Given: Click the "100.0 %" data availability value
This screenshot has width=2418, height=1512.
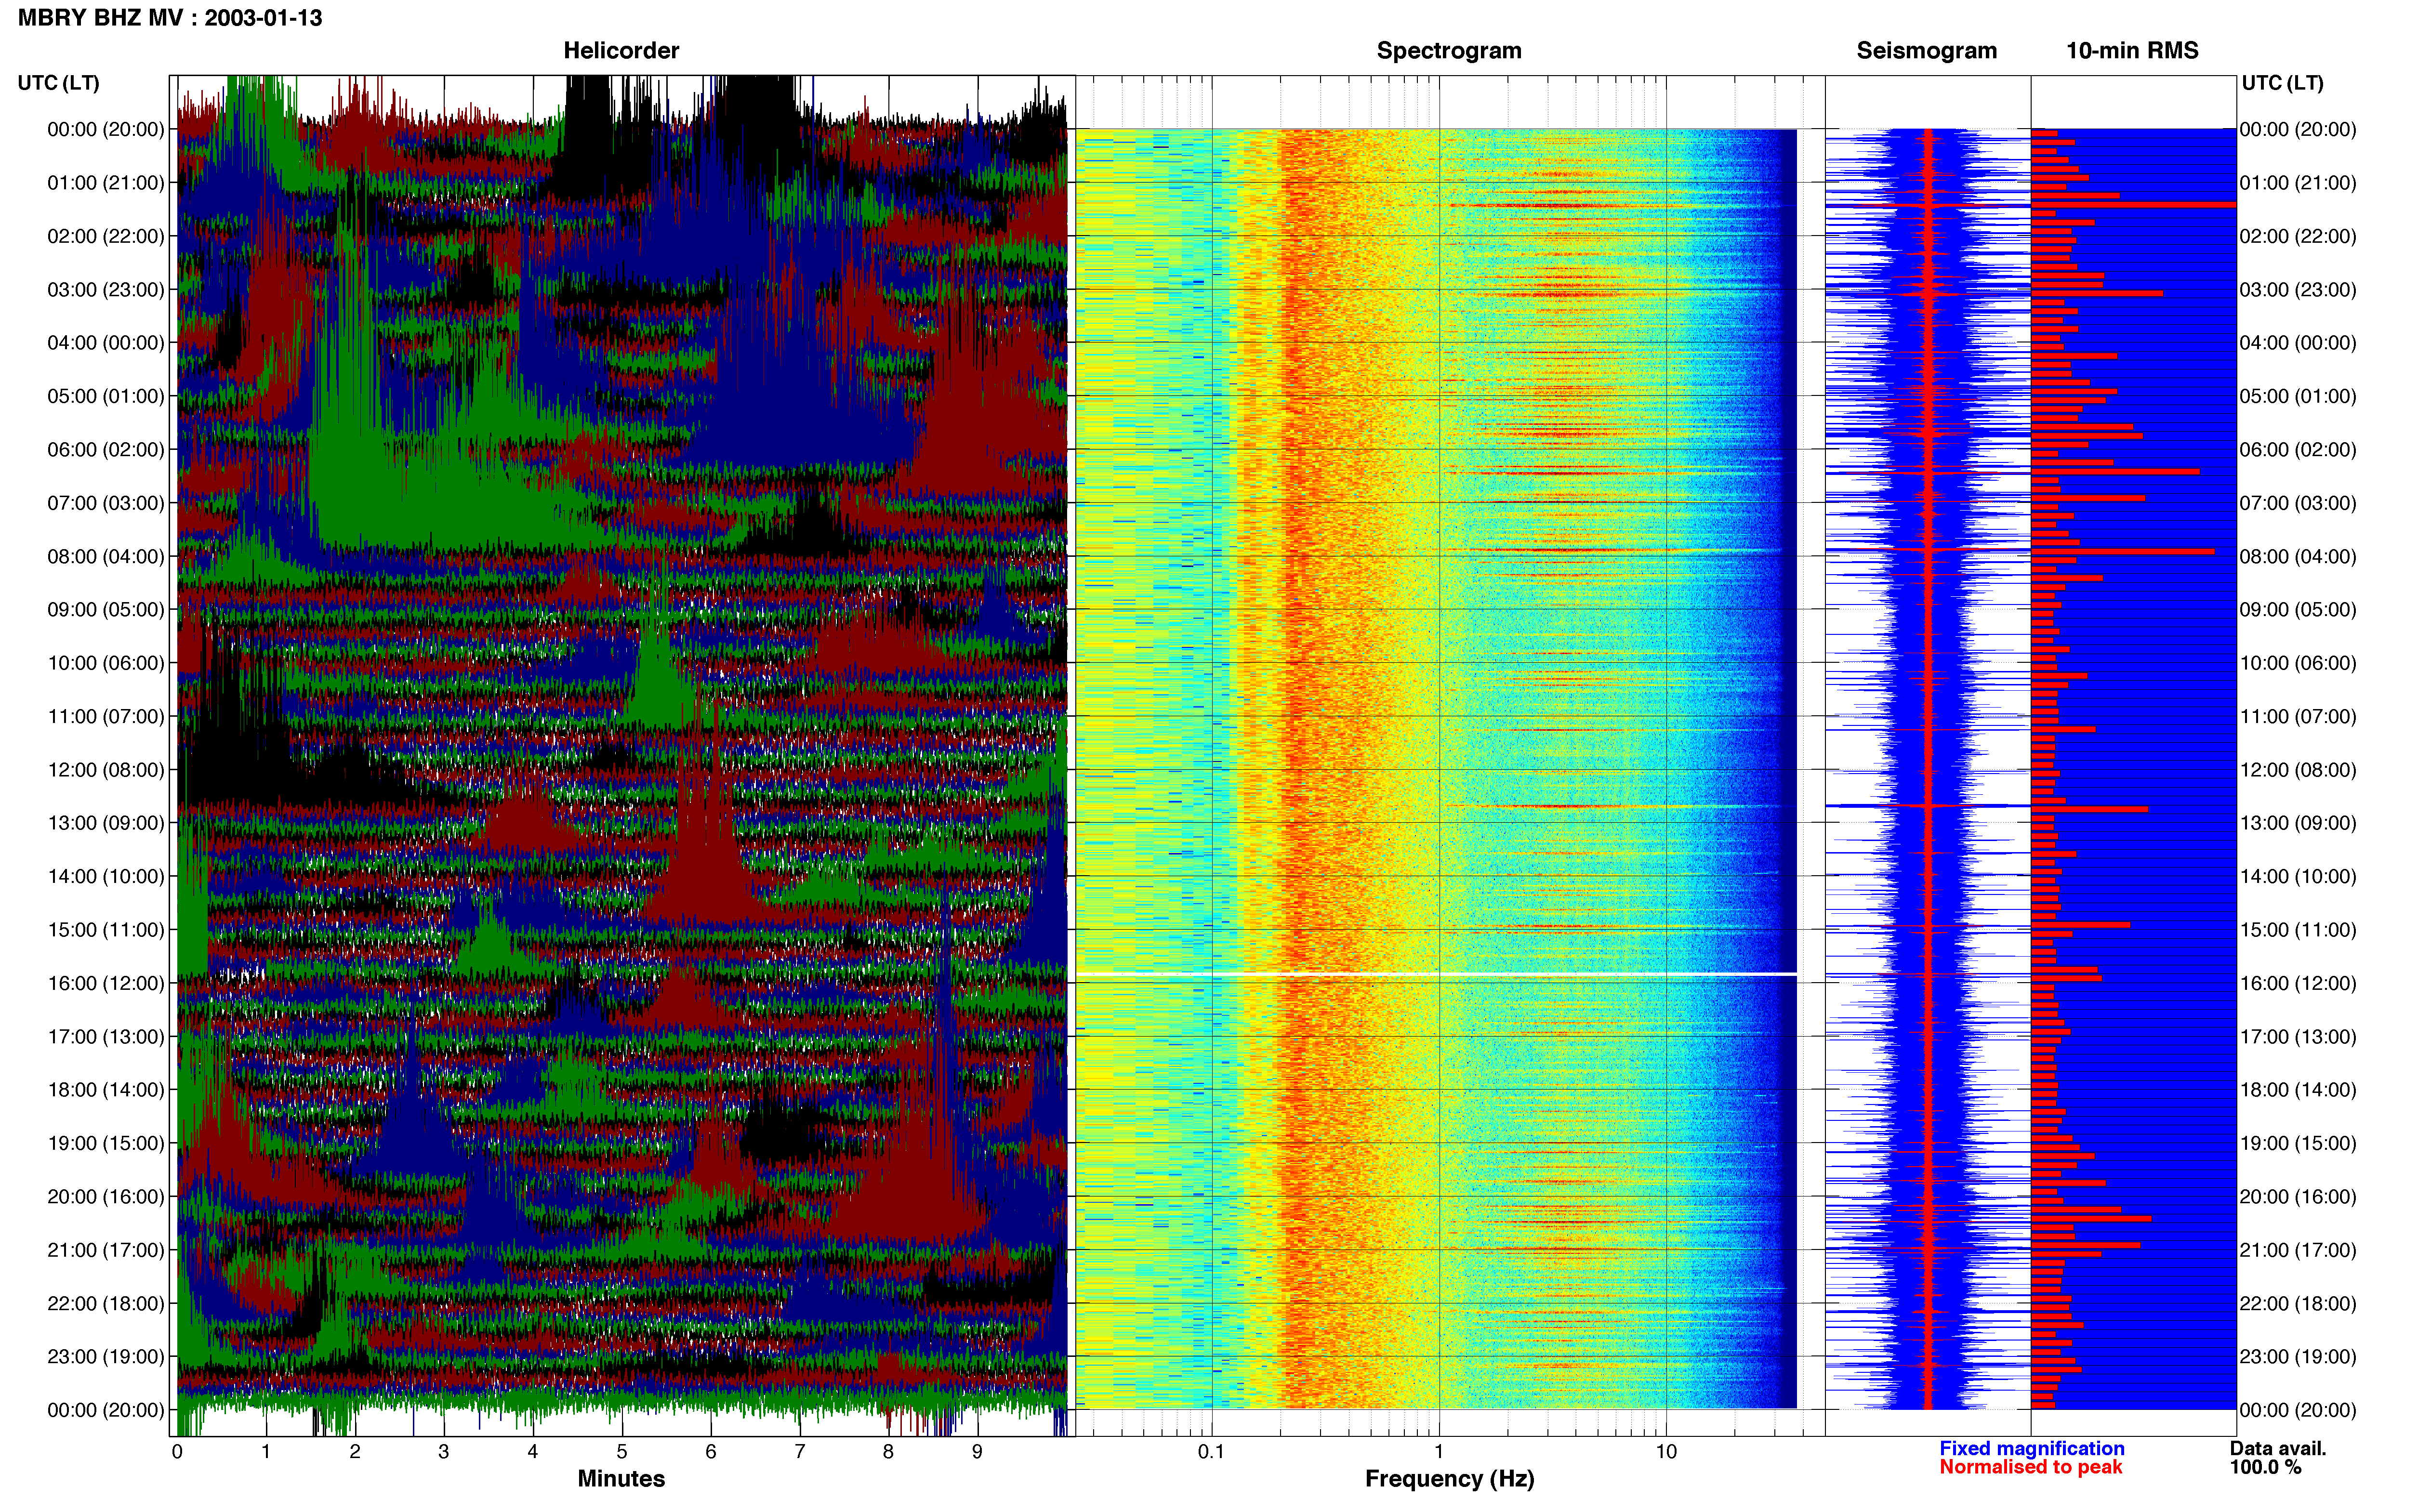Looking at the screenshot, I should tap(2265, 1467).
